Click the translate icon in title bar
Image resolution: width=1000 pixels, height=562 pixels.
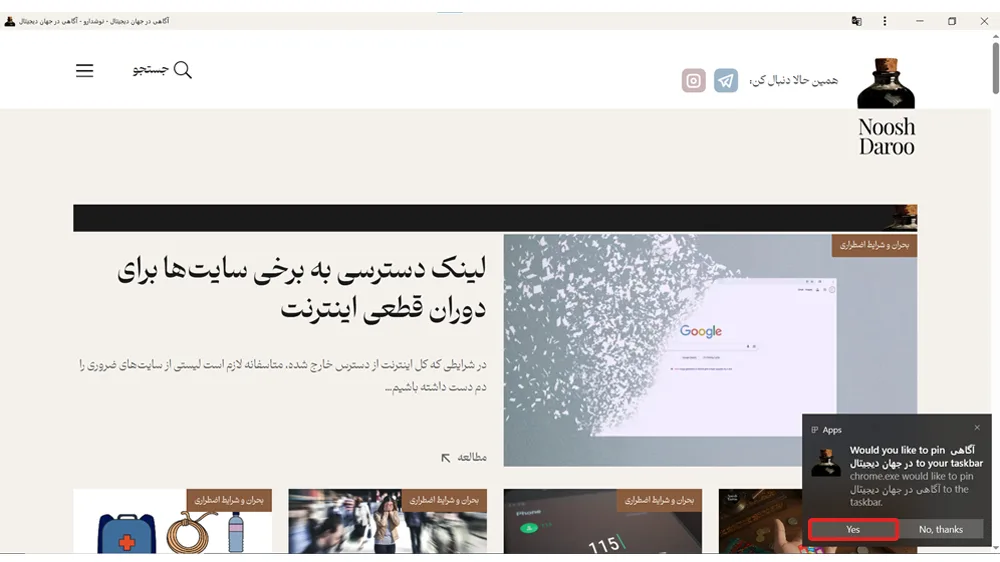(857, 21)
